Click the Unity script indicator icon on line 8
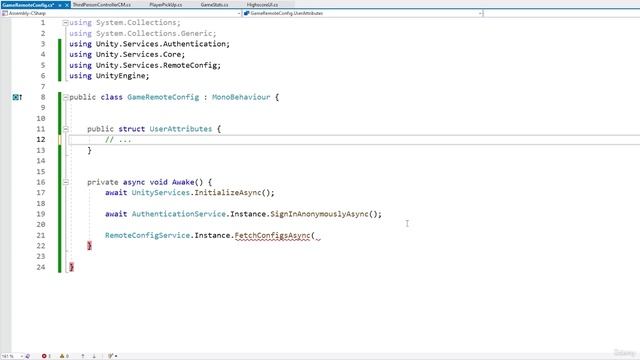 [x=17, y=97]
